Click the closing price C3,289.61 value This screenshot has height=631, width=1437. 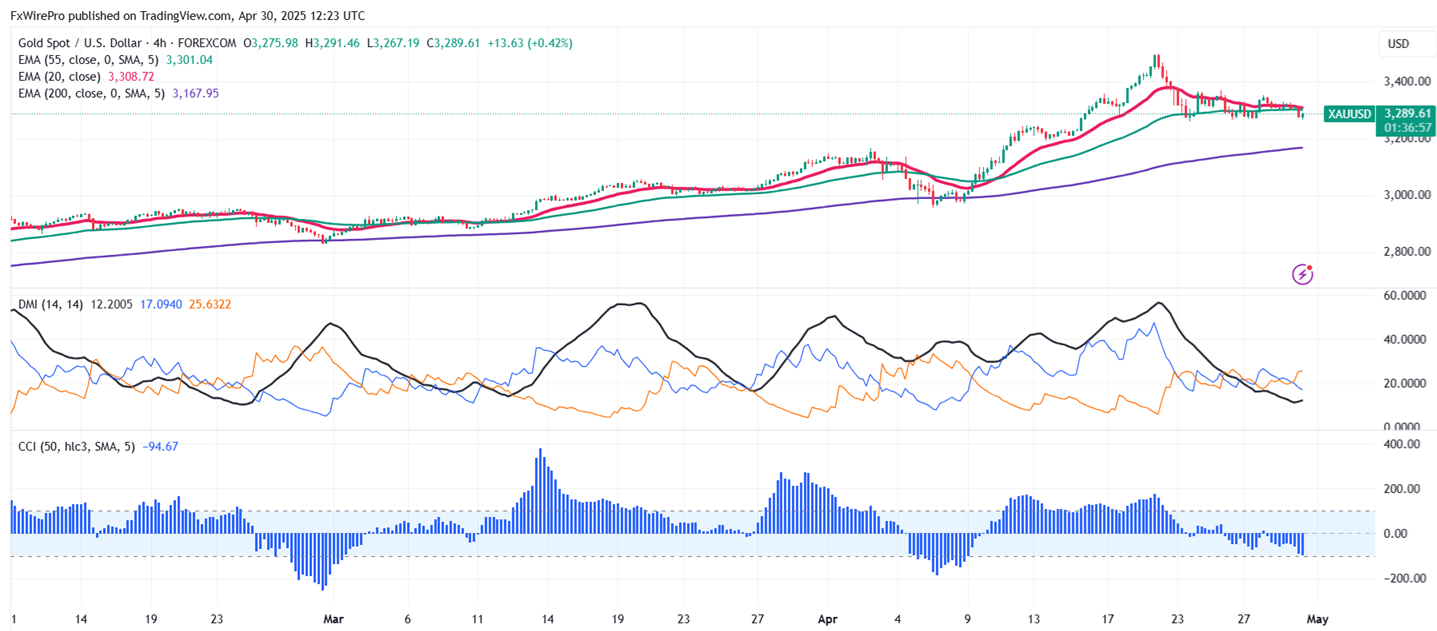click(456, 43)
